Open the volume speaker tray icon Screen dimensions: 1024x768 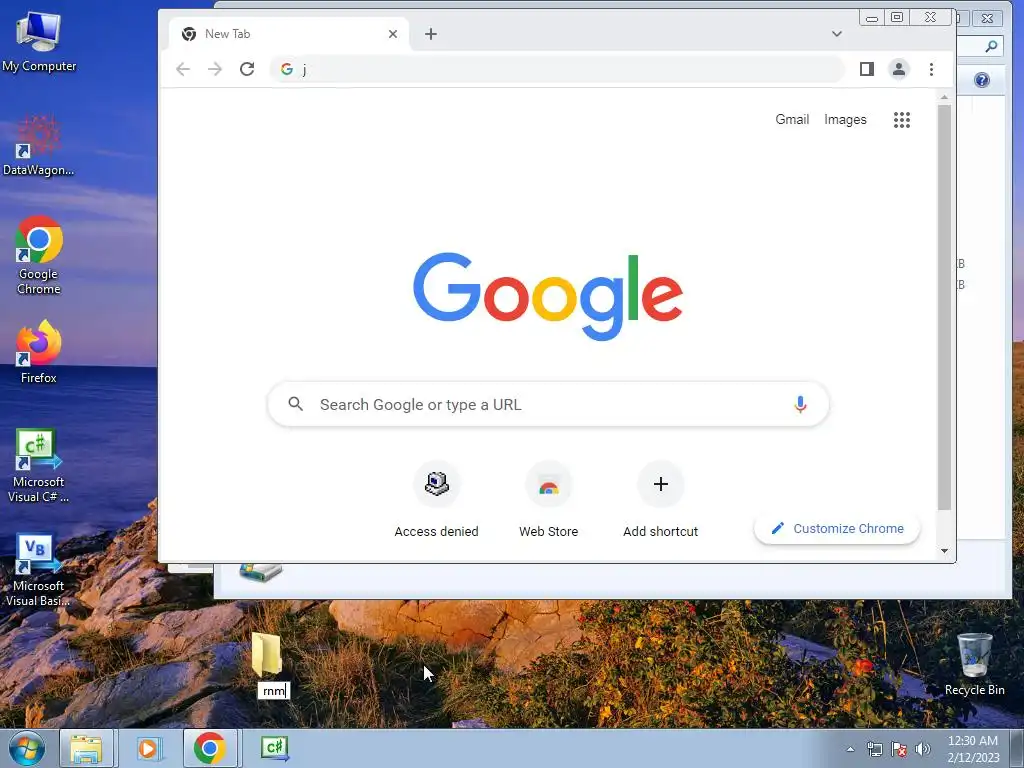(x=923, y=749)
